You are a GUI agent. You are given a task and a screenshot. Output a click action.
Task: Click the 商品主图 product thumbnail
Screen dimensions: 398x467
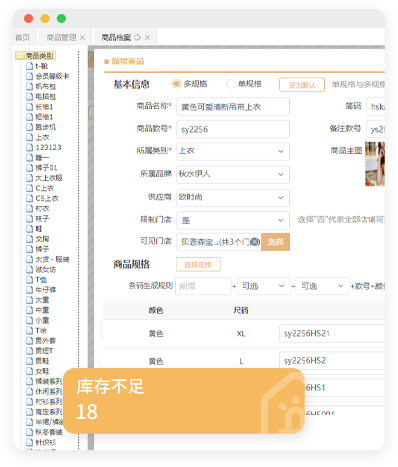375,164
